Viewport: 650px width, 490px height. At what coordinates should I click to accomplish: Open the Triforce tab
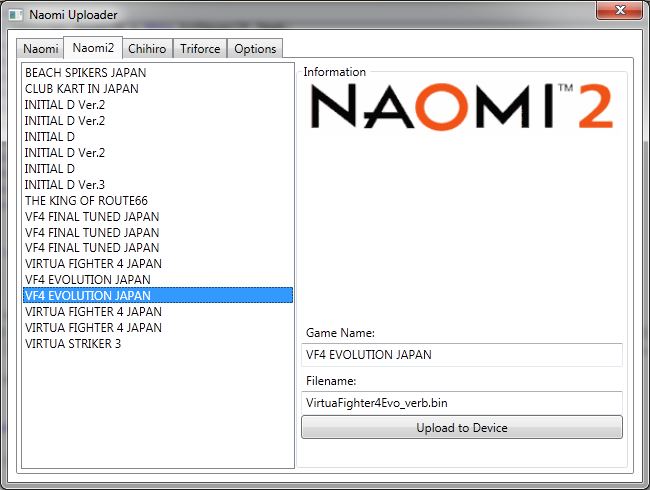click(x=200, y=49)
